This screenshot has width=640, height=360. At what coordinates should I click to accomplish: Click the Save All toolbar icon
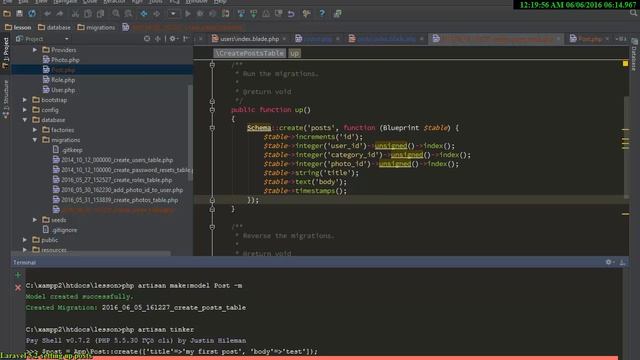(x=19, y=14)
